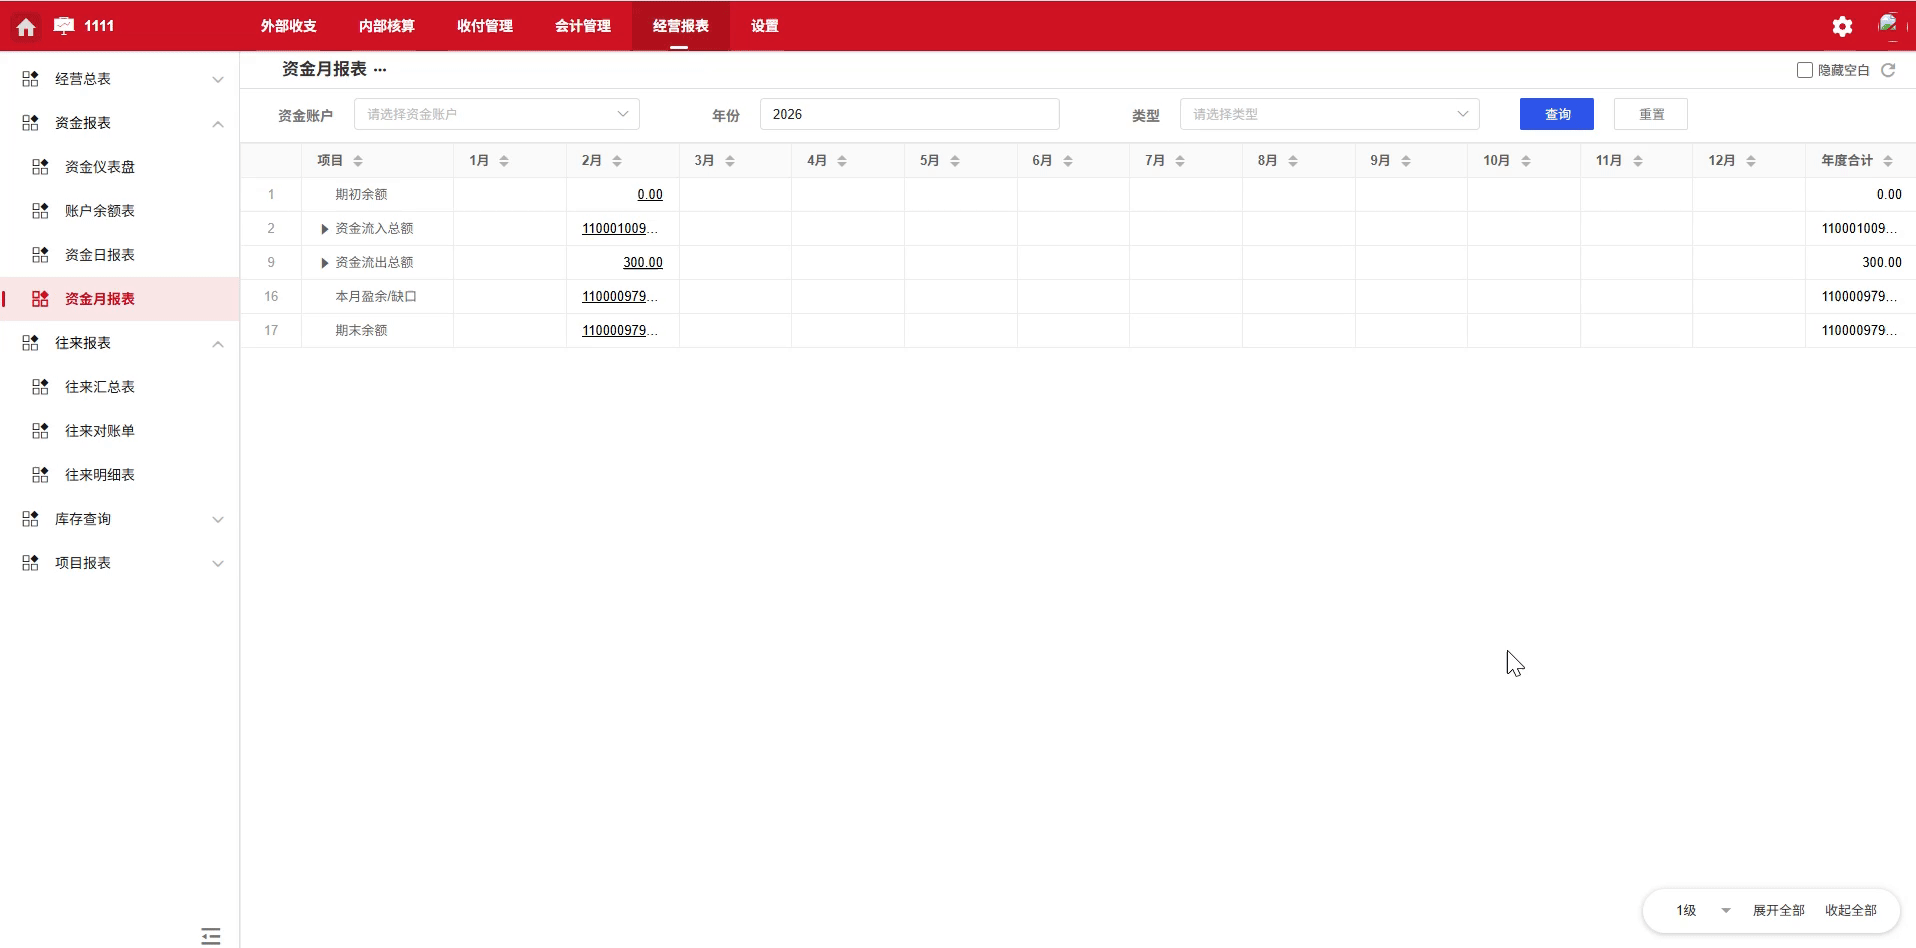Open the 资金账户 account dropdown
This screenshot has width=1916, height=948.
coord(496,114)
